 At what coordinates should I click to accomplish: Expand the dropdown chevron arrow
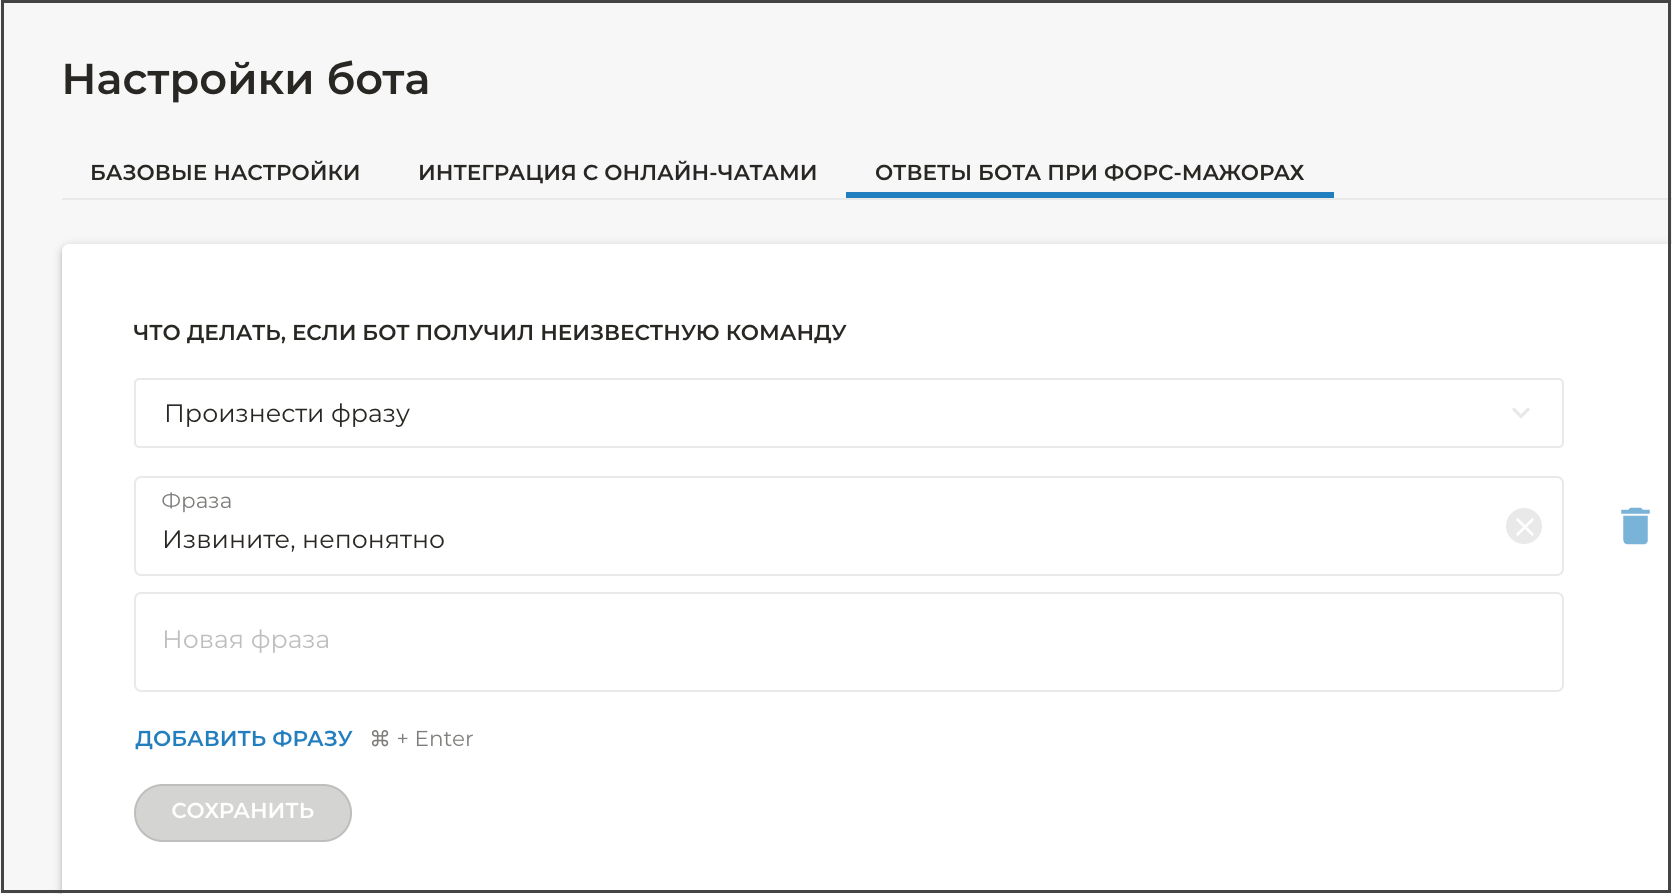(1521, 413)
